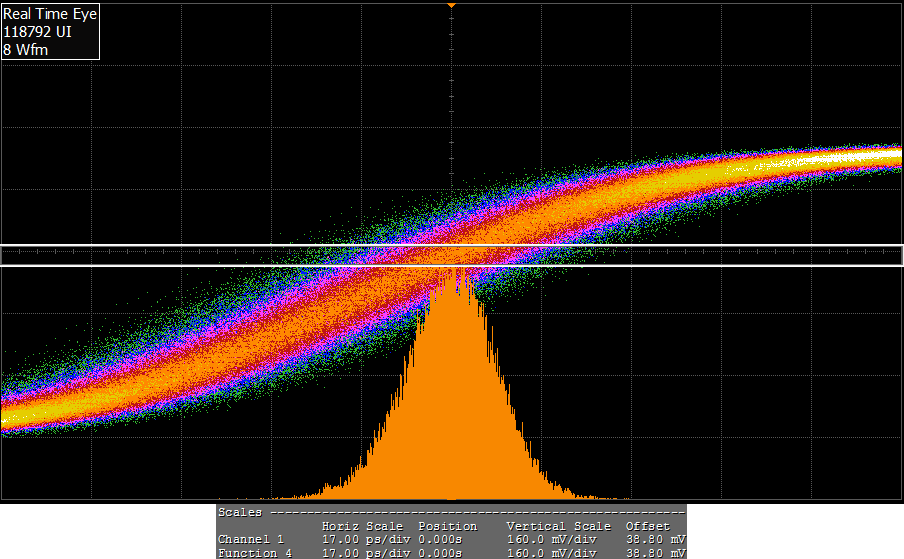
Task: Click Function 4 position value 0.000s
Action: pos(440,552)
